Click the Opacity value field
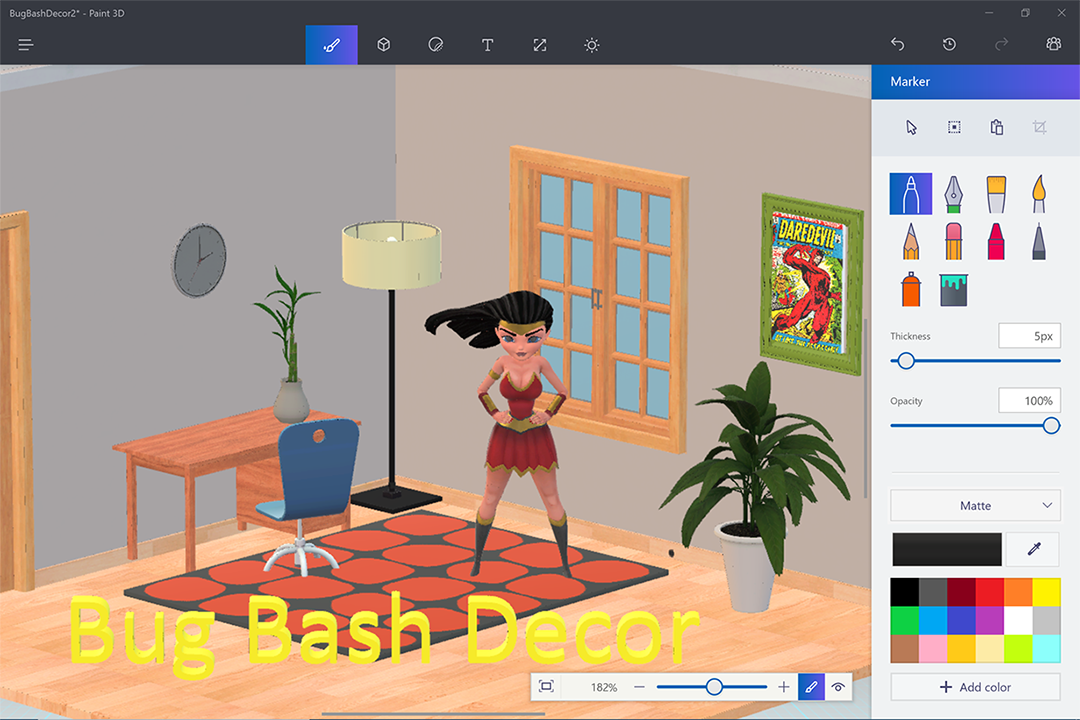Screen dimensions: 1080x720 click(x=1029, y=401)
